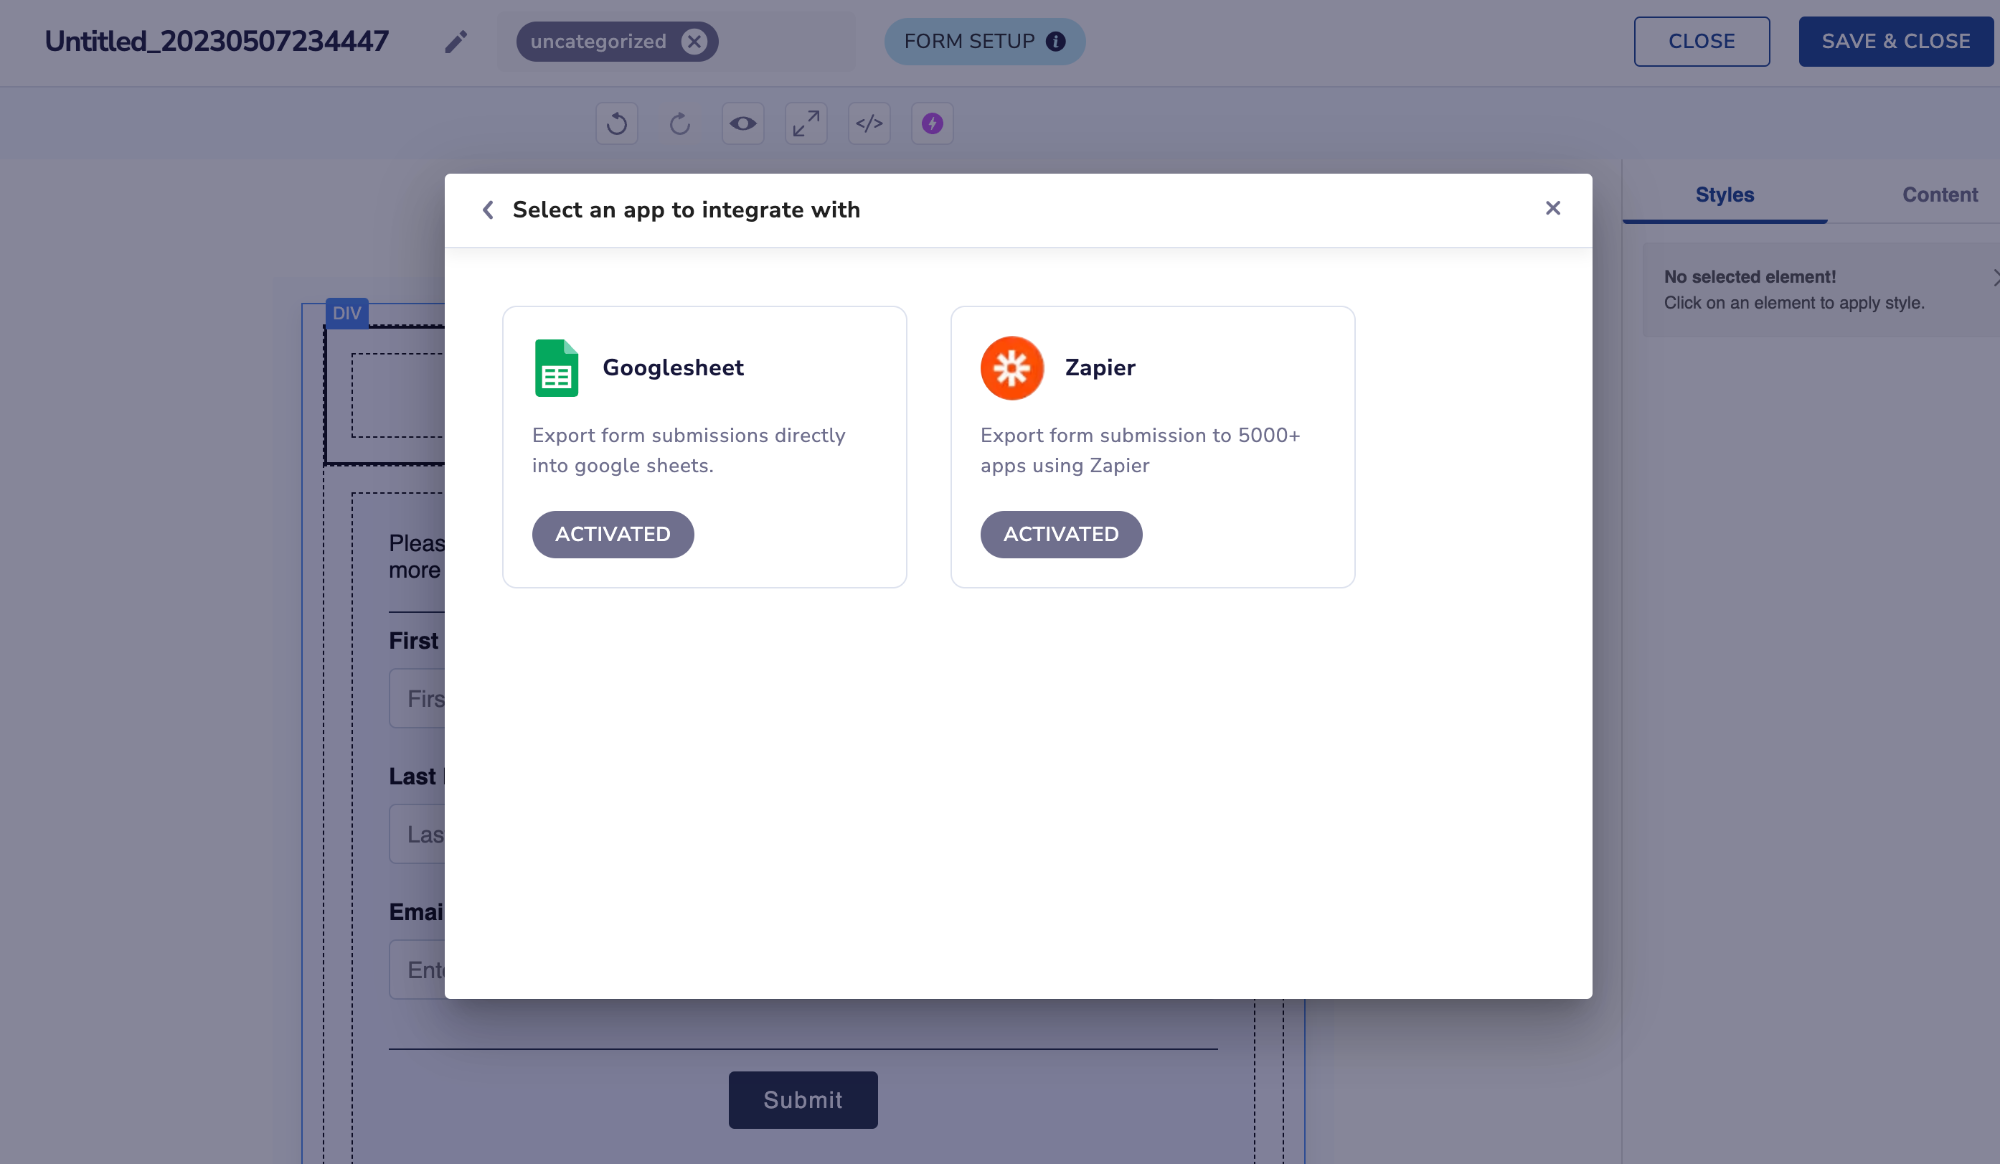Click the Zapier logo icon
This screenshot has width=2000, height=1164.
1012,368
